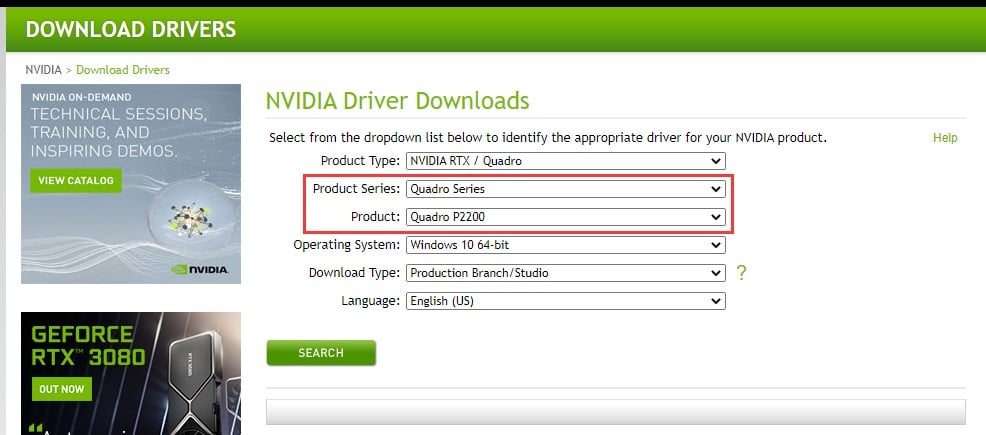The width and height of the screenshot is (986, 435).
Task: Open the Product Series dropdown
Action: coord(565,189)
